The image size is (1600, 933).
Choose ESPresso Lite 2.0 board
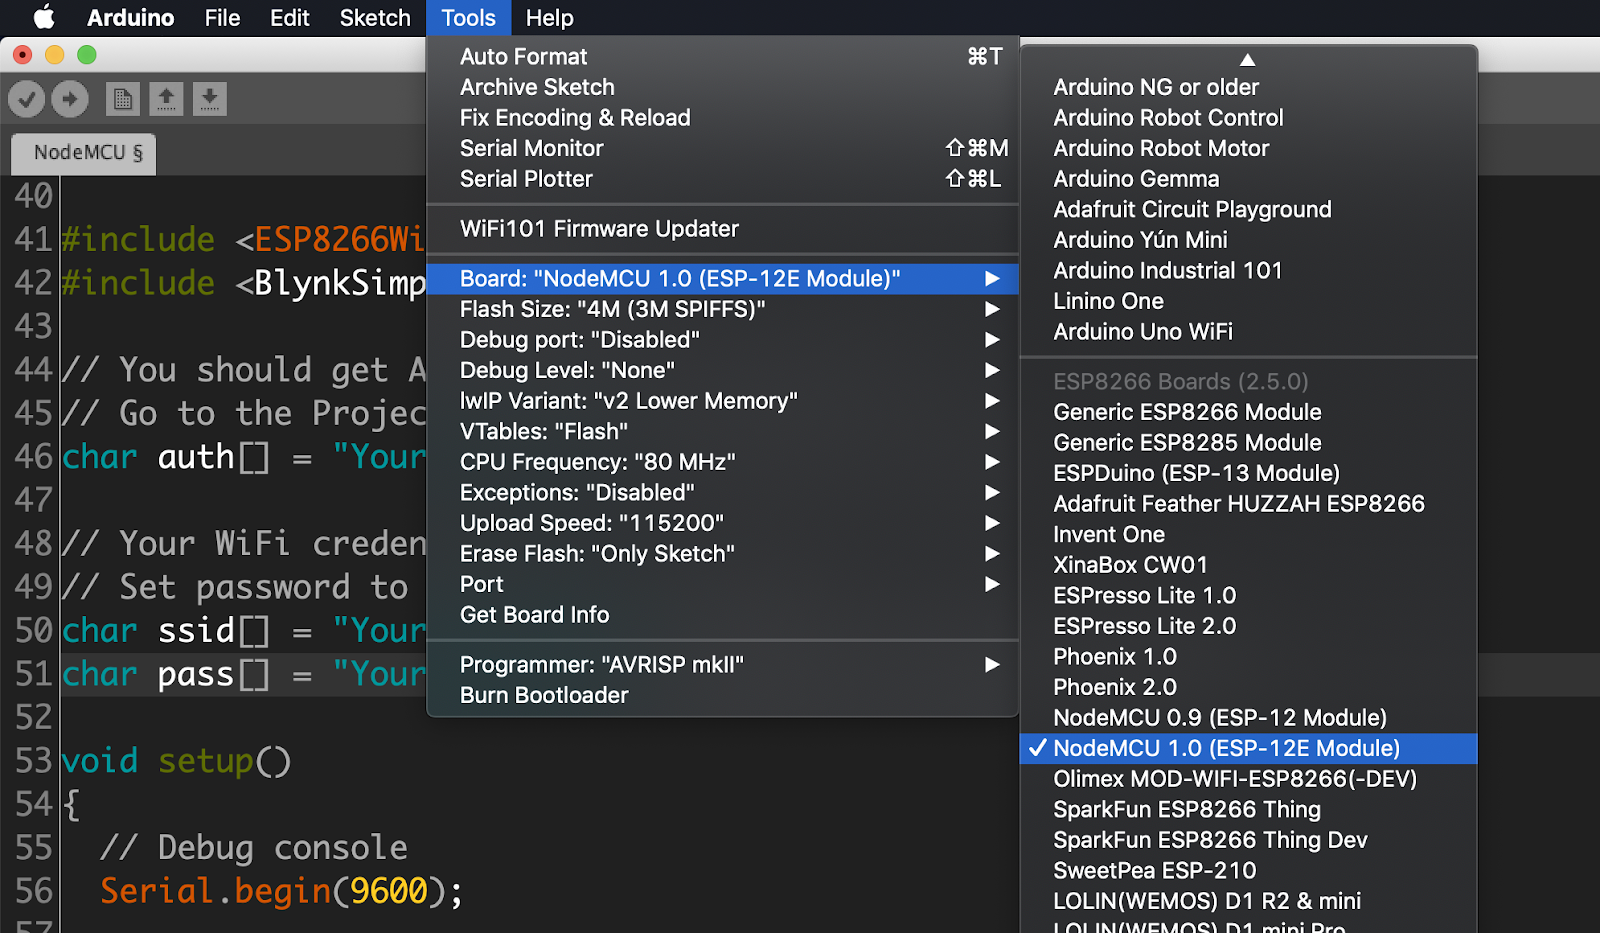pos(1248,626)
